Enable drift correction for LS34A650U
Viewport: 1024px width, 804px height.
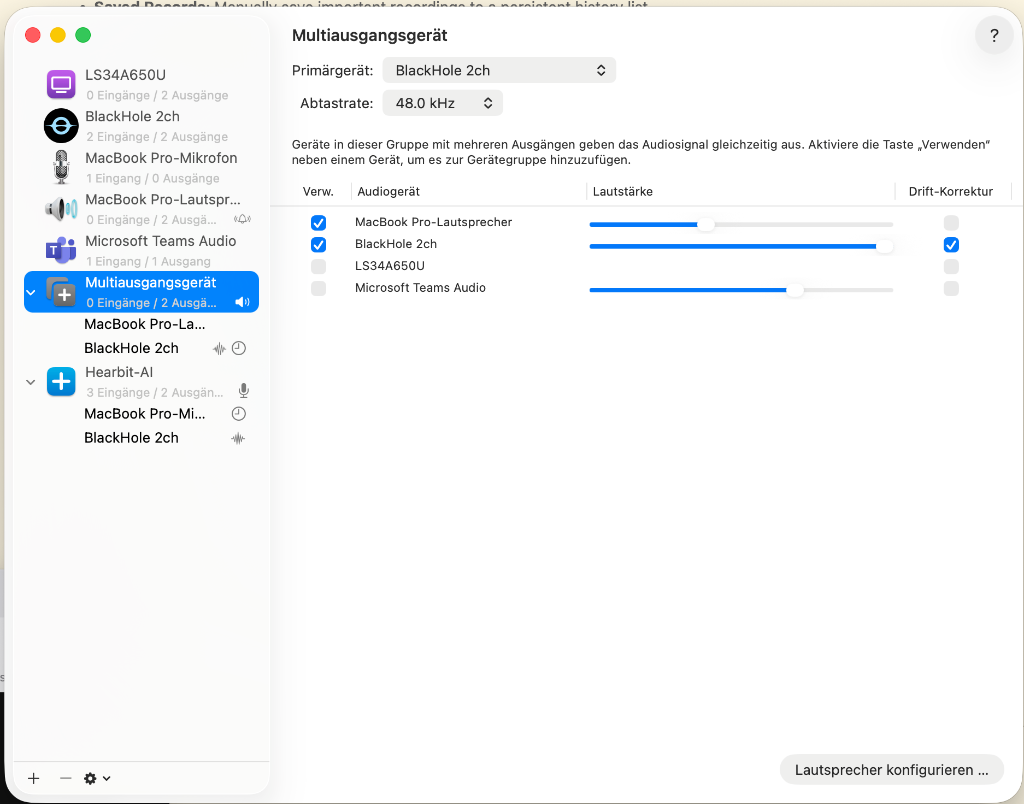pos(951,266)
